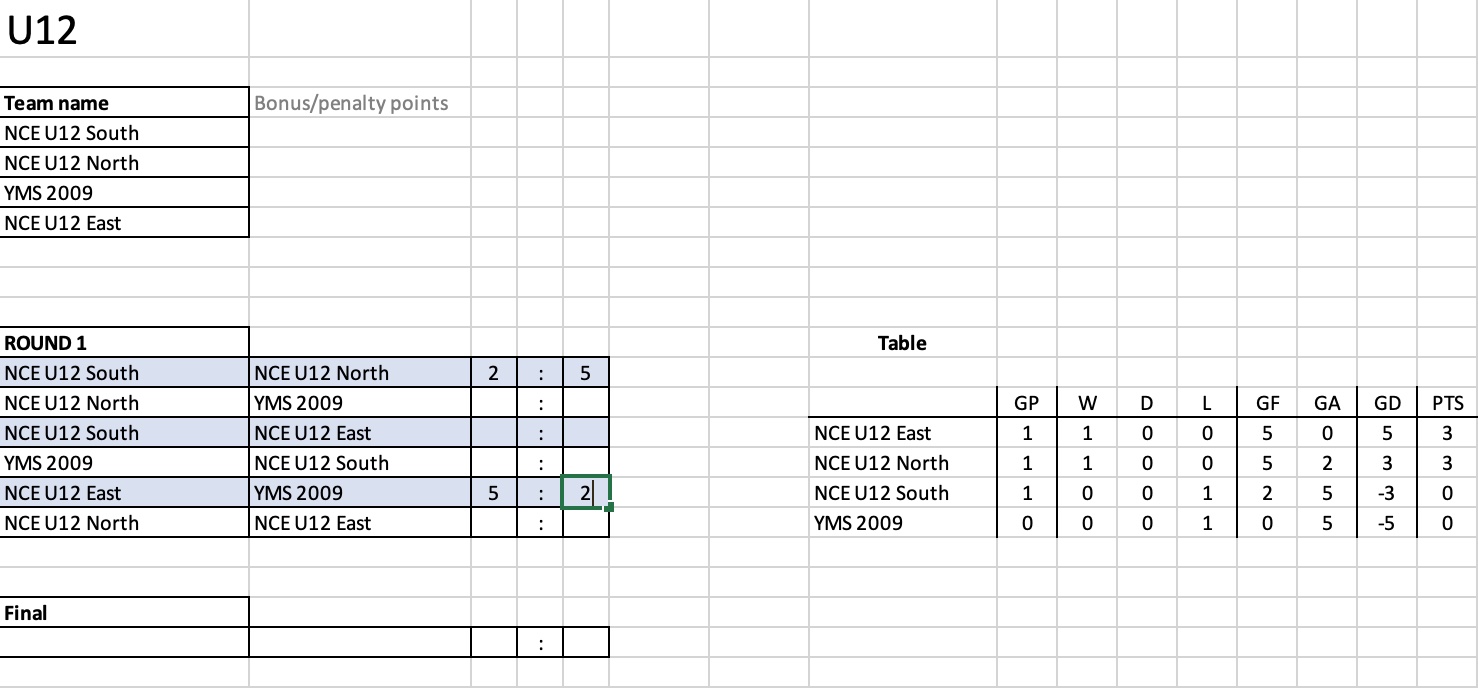The height and width of the screenshot is (688, 1478).
Task: Select the PTS column header
Action: (1447, 403)
